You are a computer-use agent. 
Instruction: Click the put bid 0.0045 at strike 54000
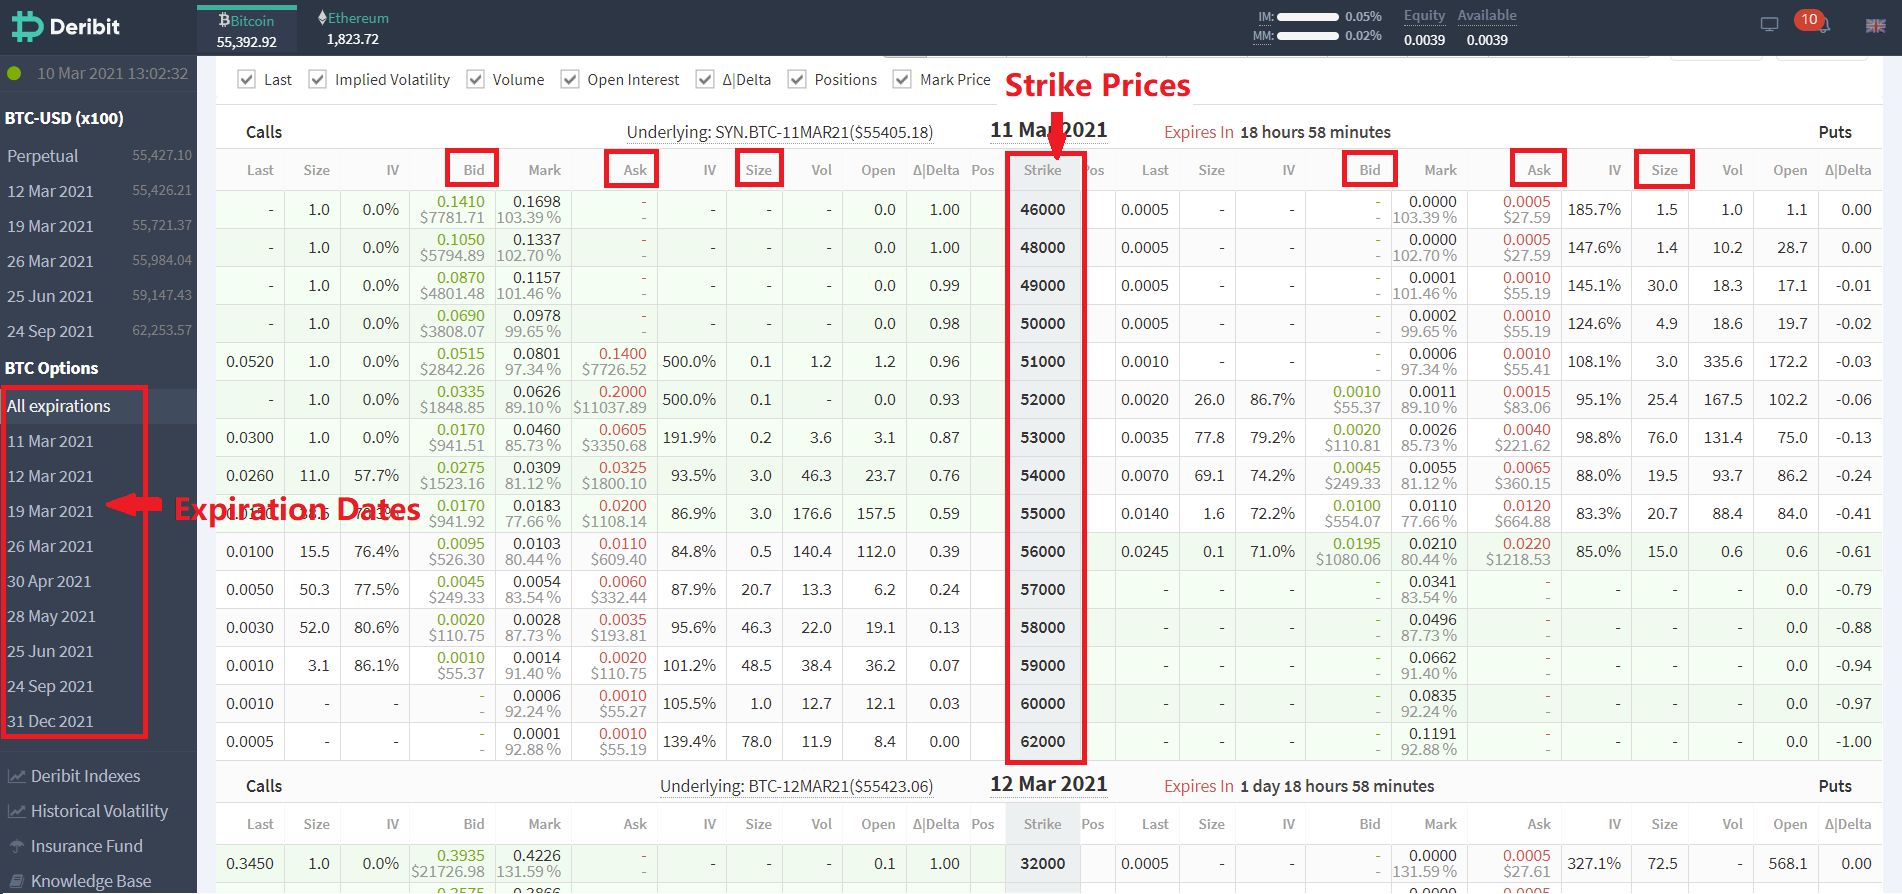point(1357,468)
